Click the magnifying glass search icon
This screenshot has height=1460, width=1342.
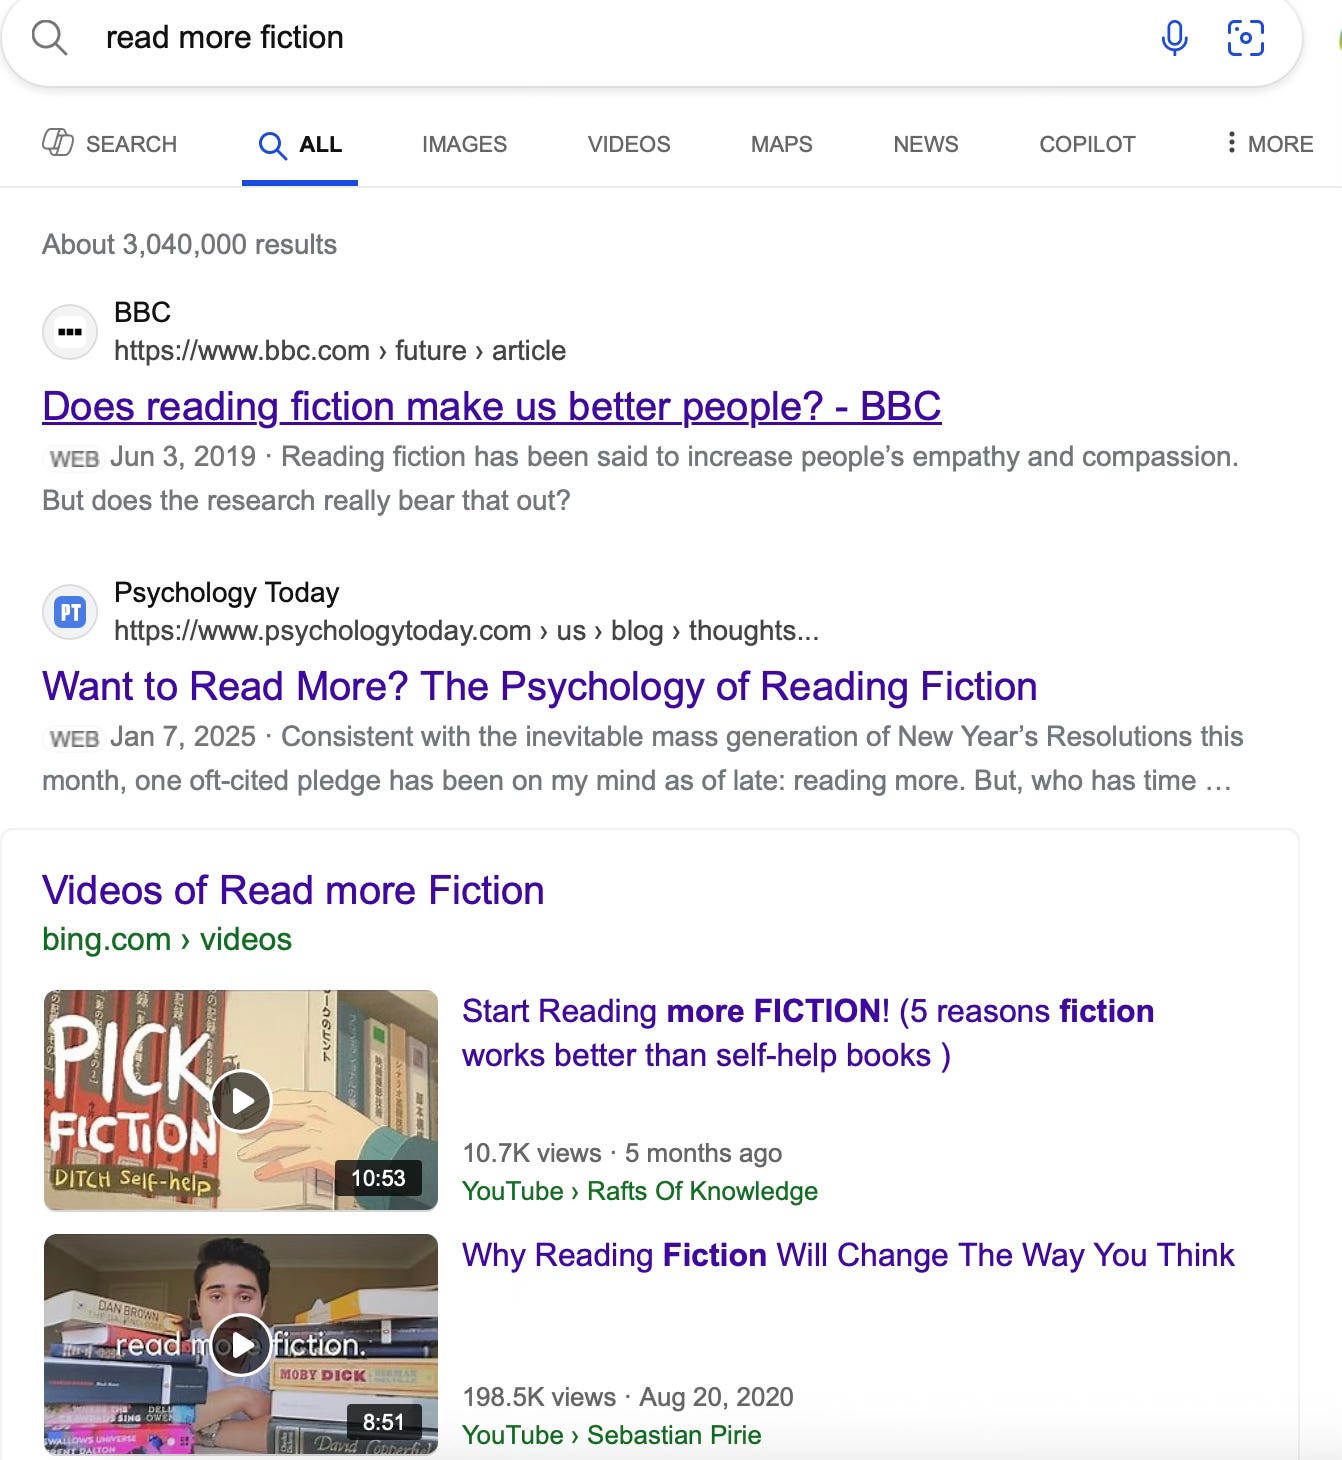coord(49,38)
